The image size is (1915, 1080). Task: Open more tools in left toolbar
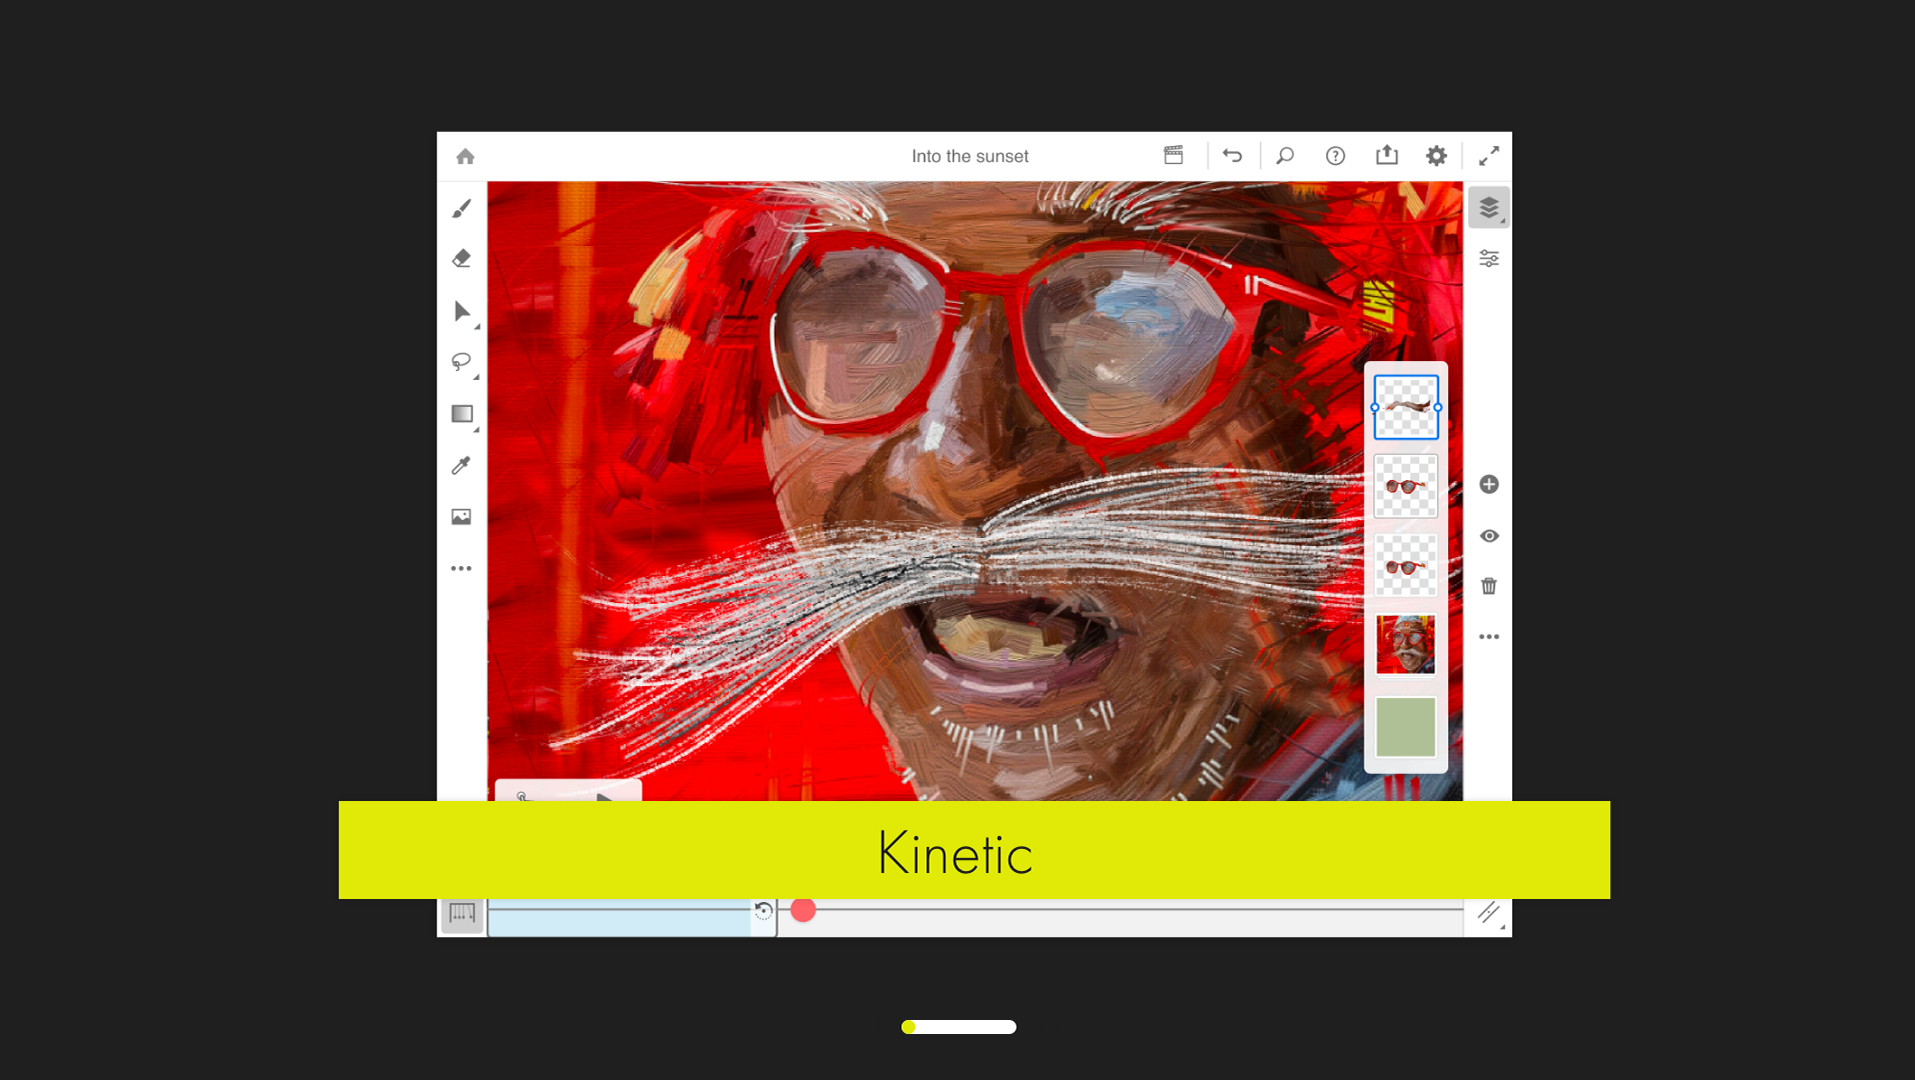[461, 568]
